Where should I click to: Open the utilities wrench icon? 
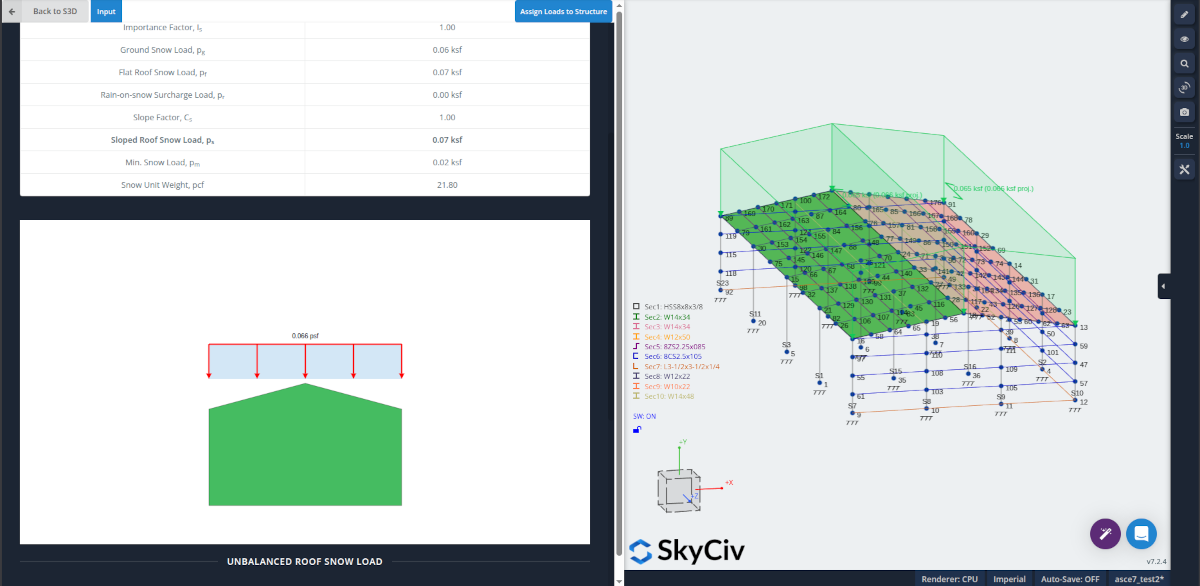tap(1184, 169)
